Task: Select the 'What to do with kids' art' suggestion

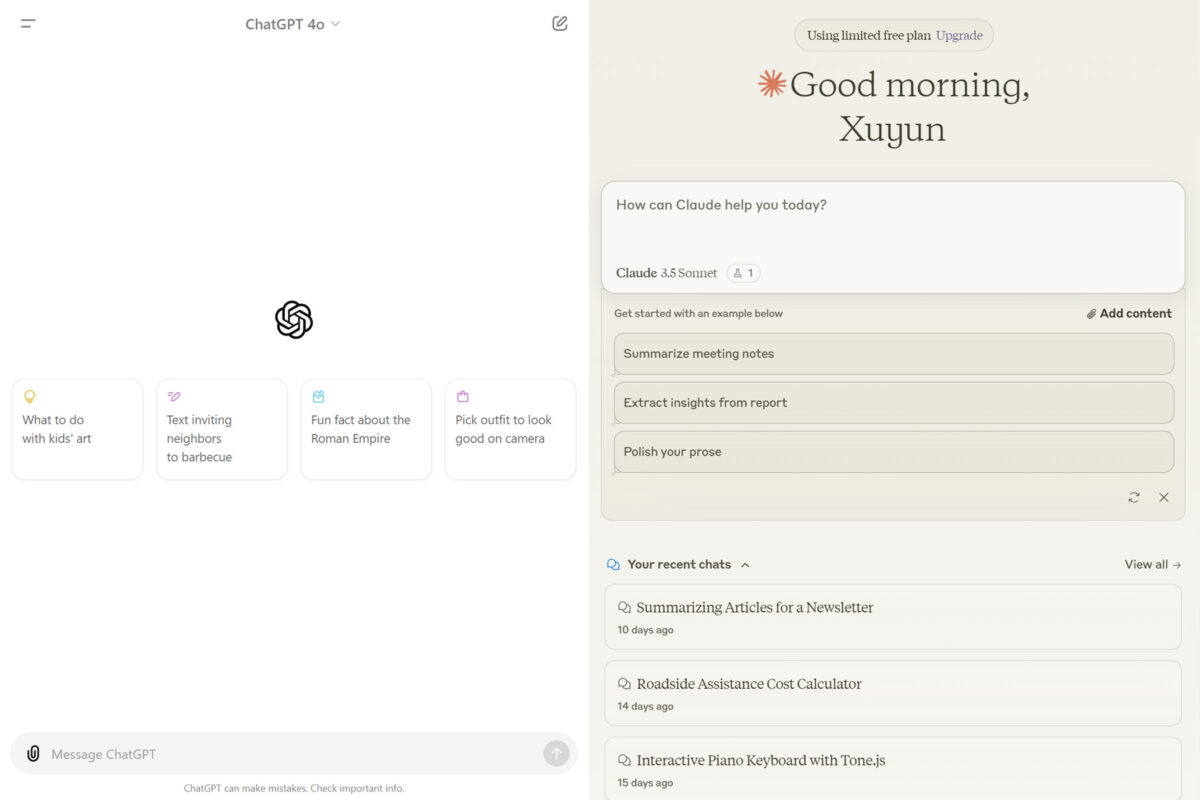Action: (78, 429)
